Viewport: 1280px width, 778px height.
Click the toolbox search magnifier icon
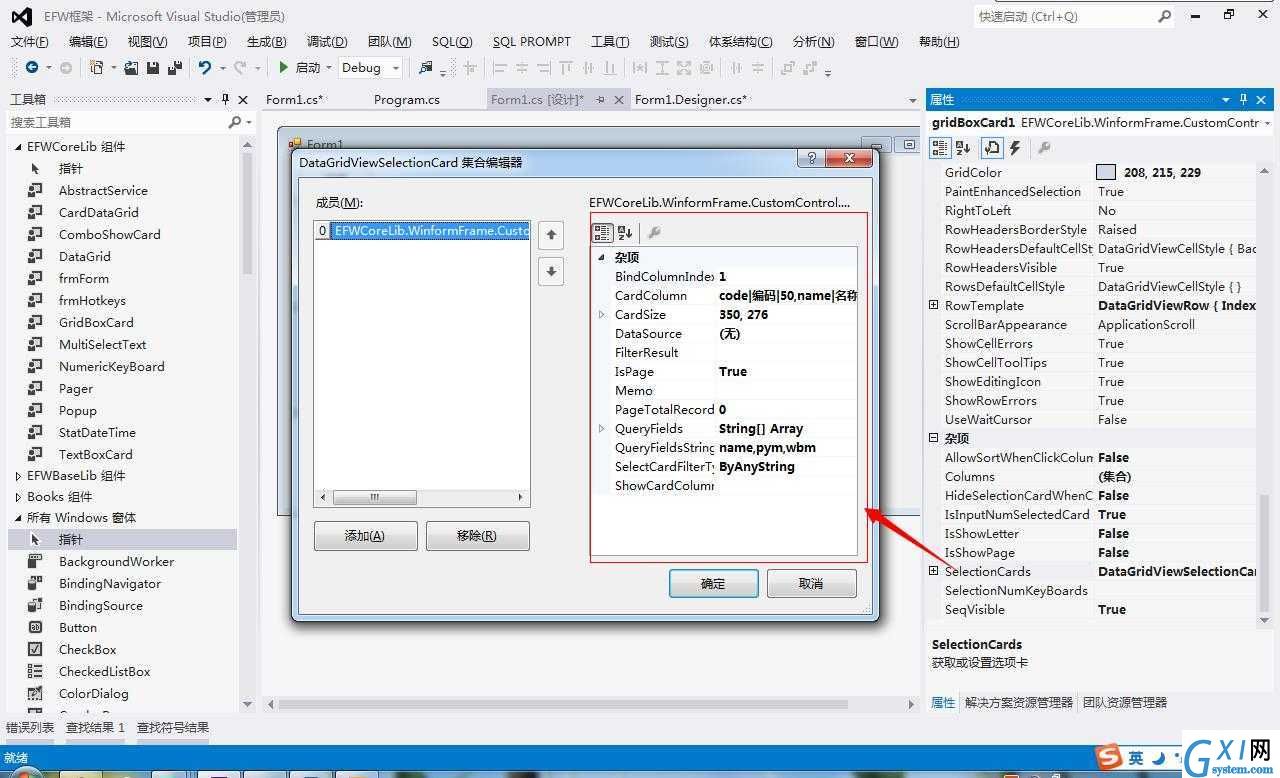235,122
